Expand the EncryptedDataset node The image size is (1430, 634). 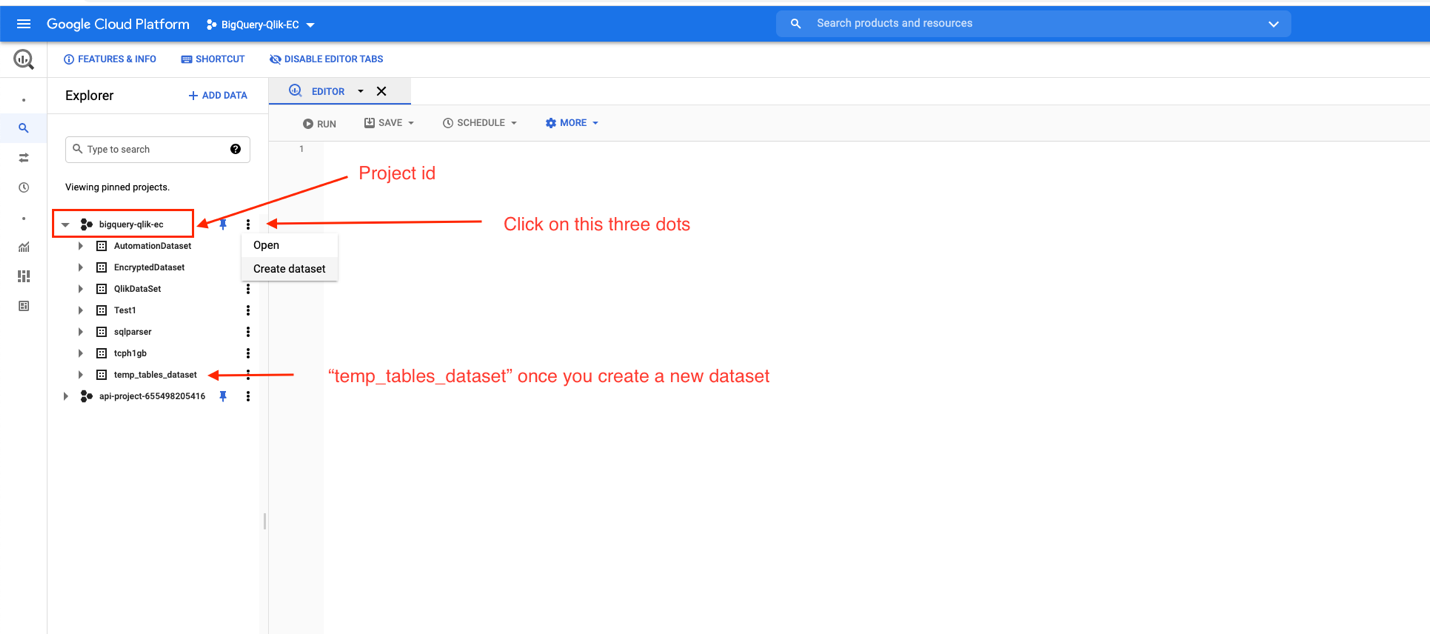click(81, 267)
